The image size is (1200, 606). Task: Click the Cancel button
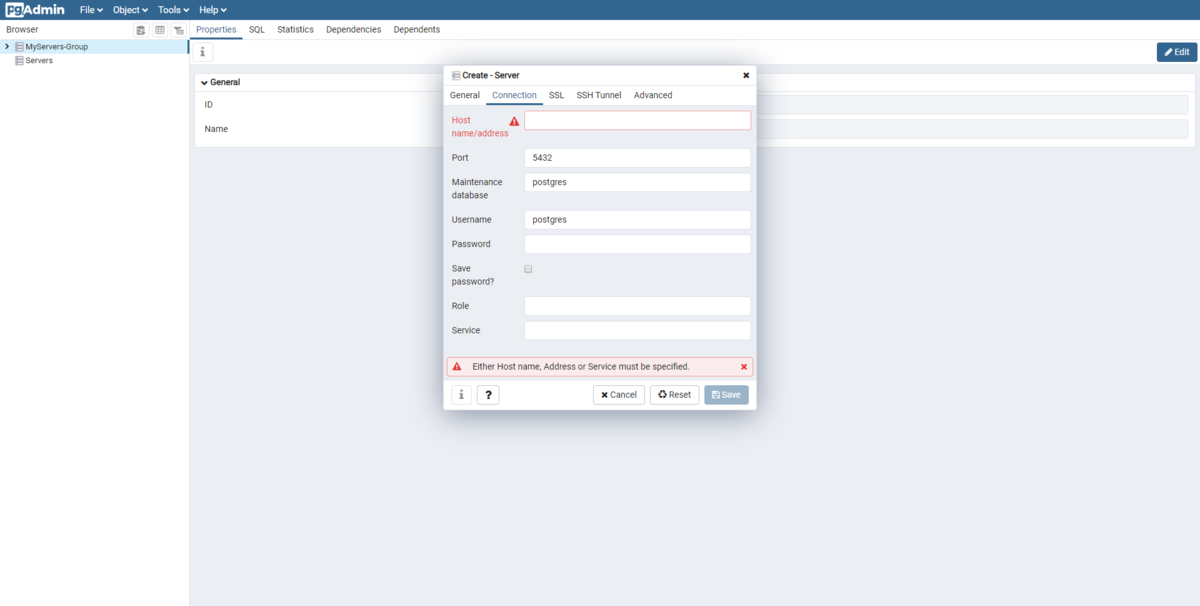[x=619, y=395]
